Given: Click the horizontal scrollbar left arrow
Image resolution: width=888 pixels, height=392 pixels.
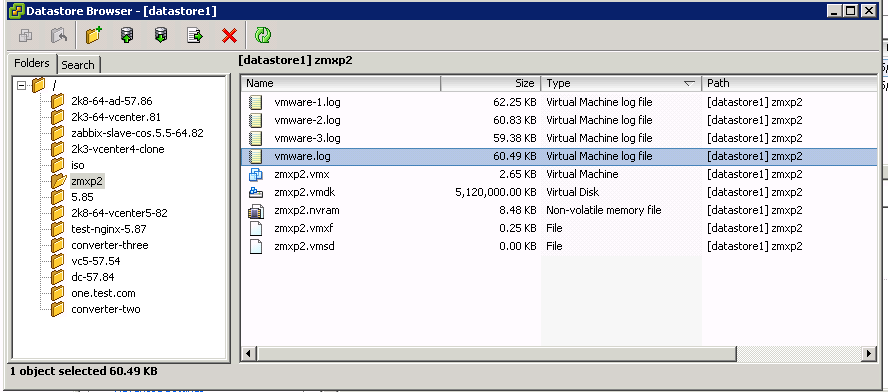Looking at the screenshot, I should 247,354.
